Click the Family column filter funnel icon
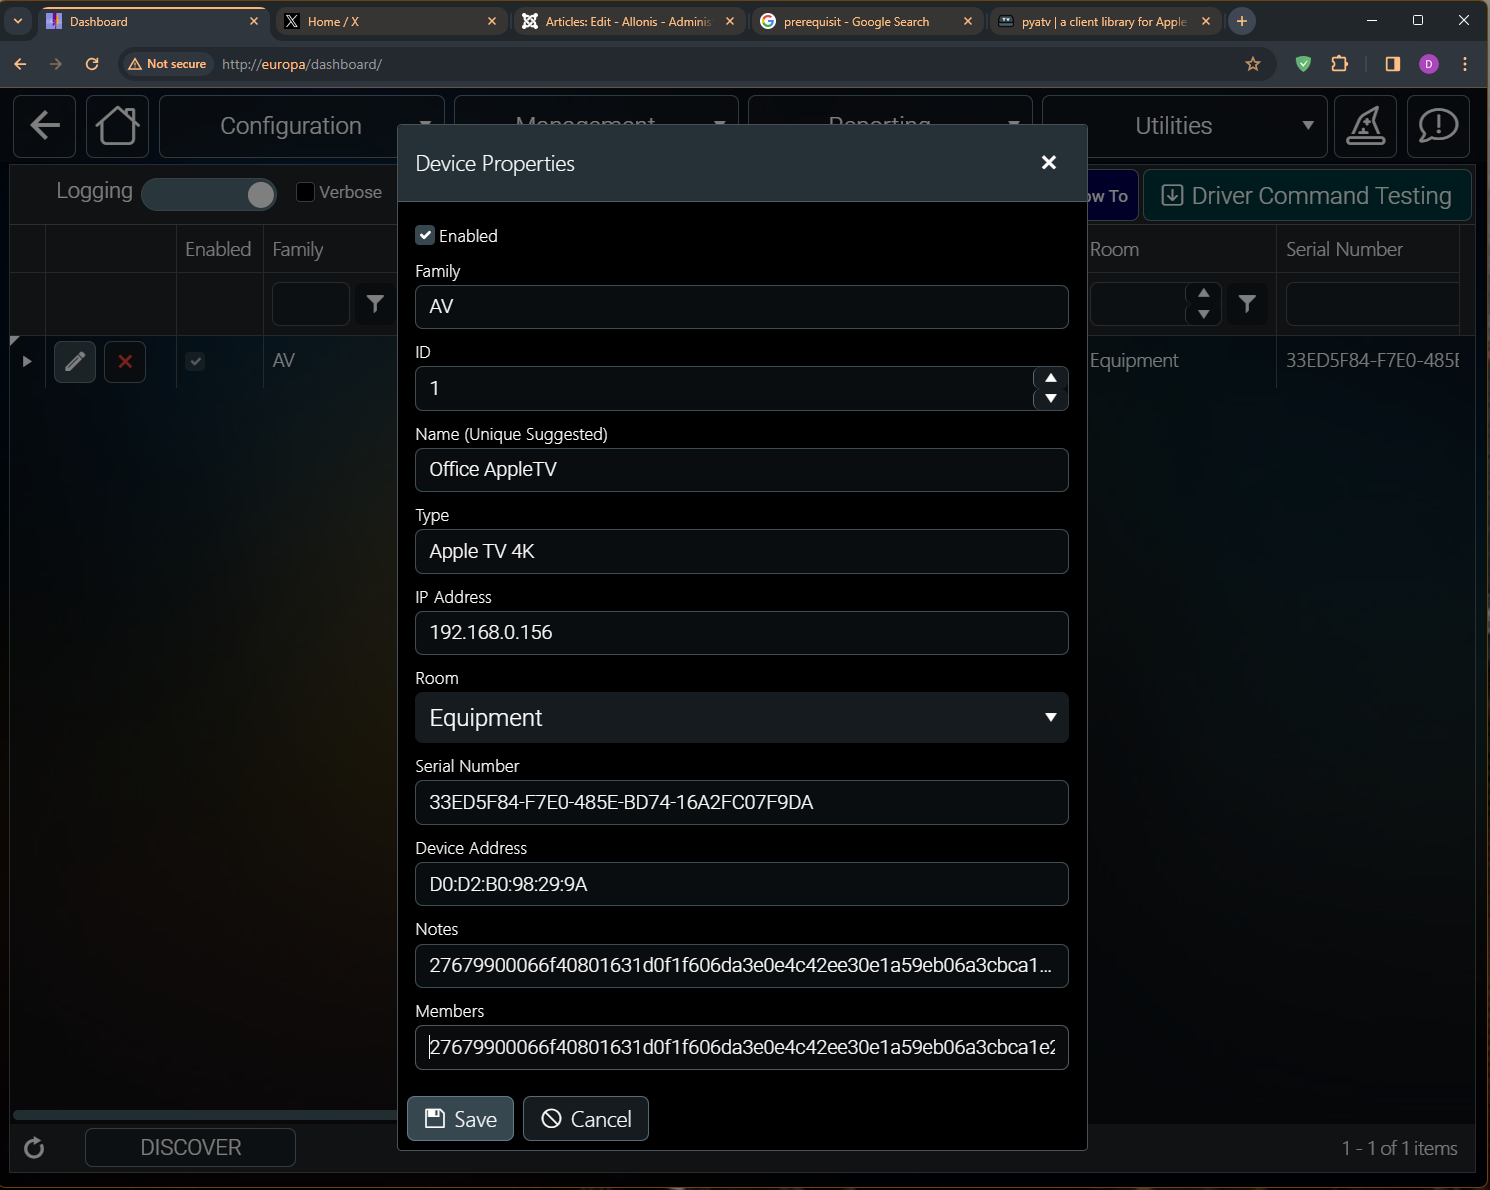This screenshot has height=1190, width=1490. (375, 304)
